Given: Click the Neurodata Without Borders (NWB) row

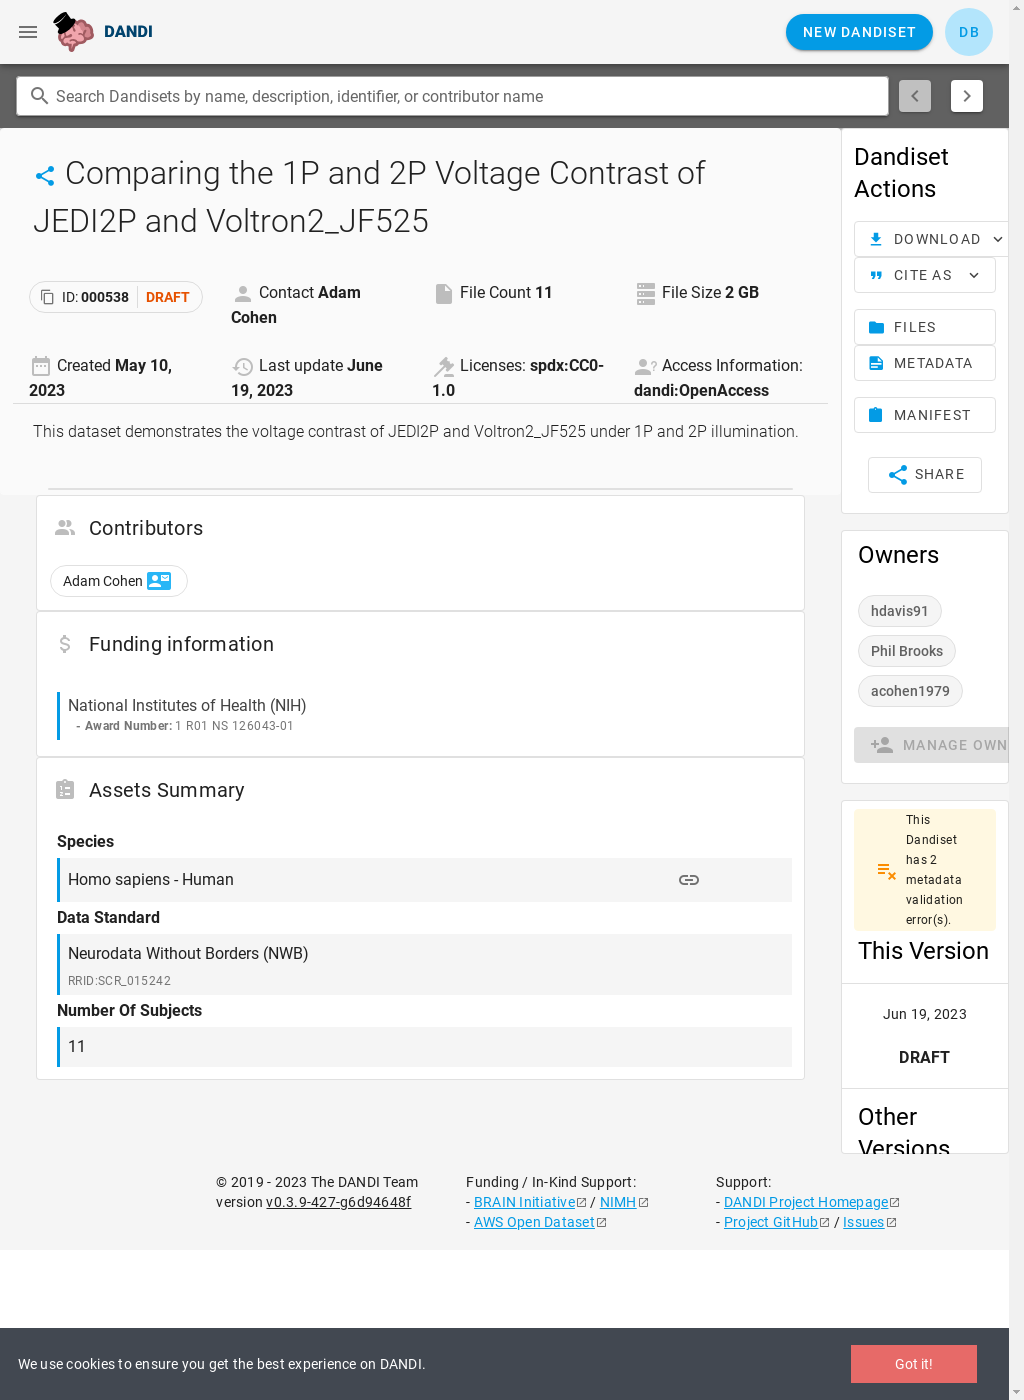Looking at the screenshot, I should click(425, 965).
